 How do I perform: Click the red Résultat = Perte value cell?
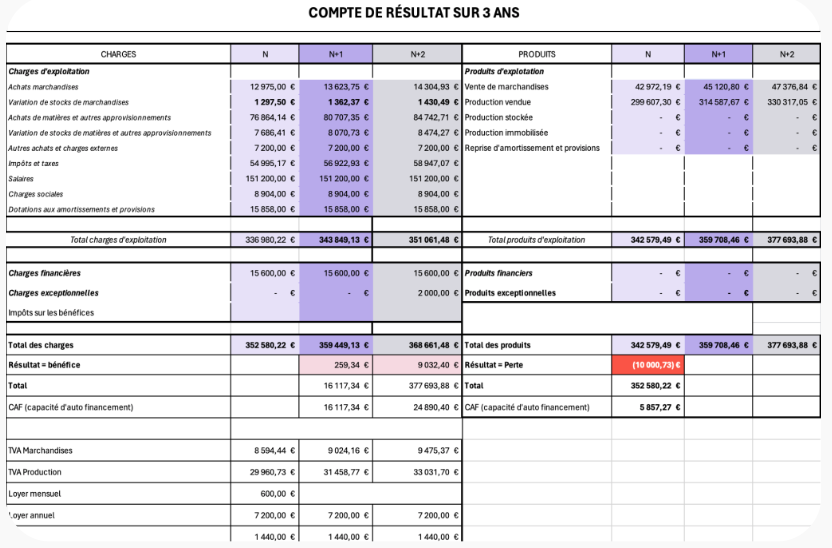[x=647, y=364]
